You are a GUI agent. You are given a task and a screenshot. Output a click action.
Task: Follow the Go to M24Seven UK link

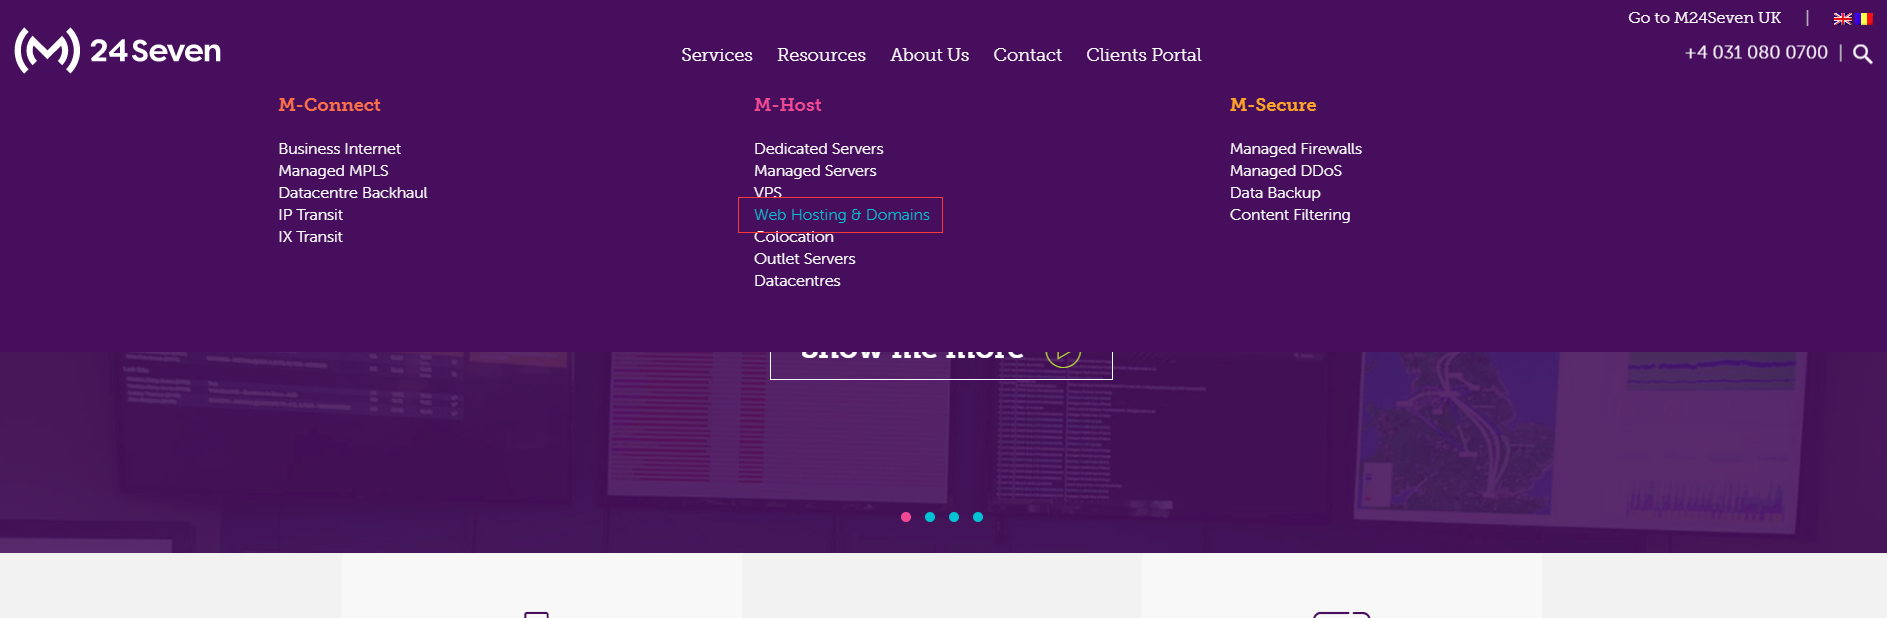[1704, 18]
